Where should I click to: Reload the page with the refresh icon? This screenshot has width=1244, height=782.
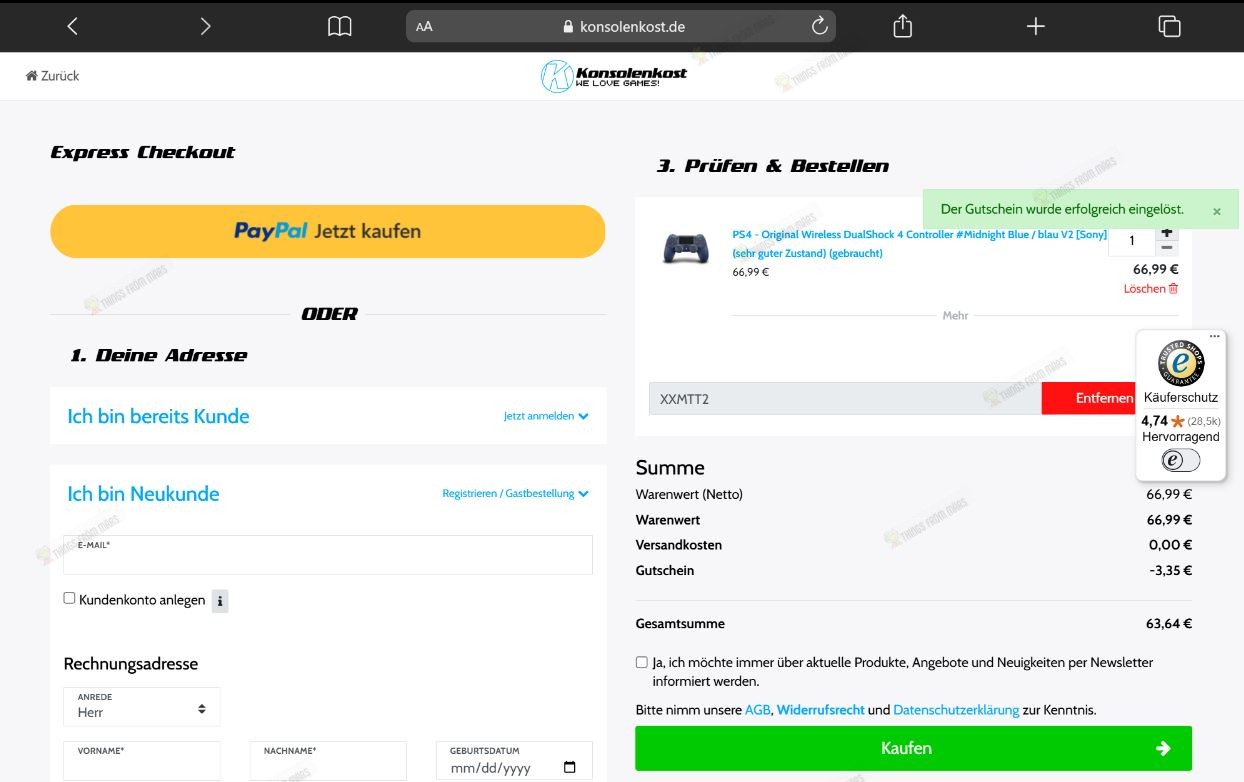coord(819,27)
